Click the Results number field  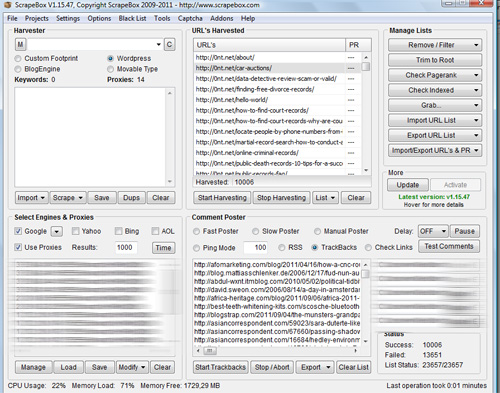pyautogui.click(x=126, y=248)
